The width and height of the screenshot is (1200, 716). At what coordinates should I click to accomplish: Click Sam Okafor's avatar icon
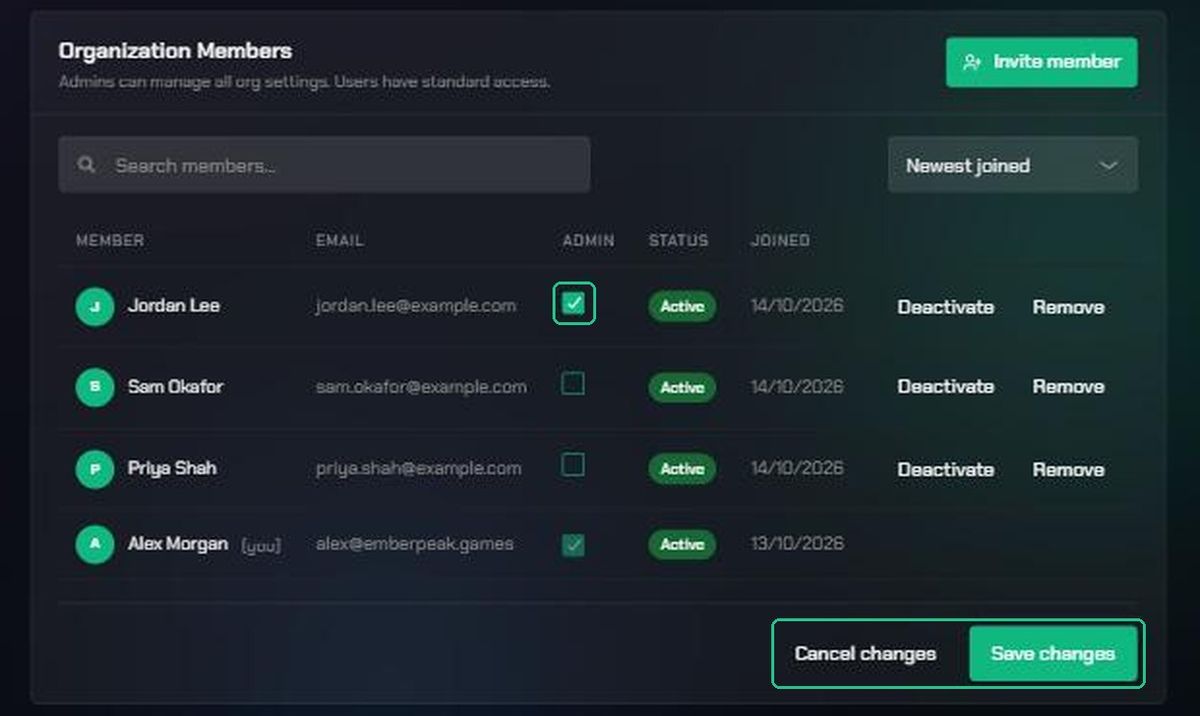click(x=95, y=387)
